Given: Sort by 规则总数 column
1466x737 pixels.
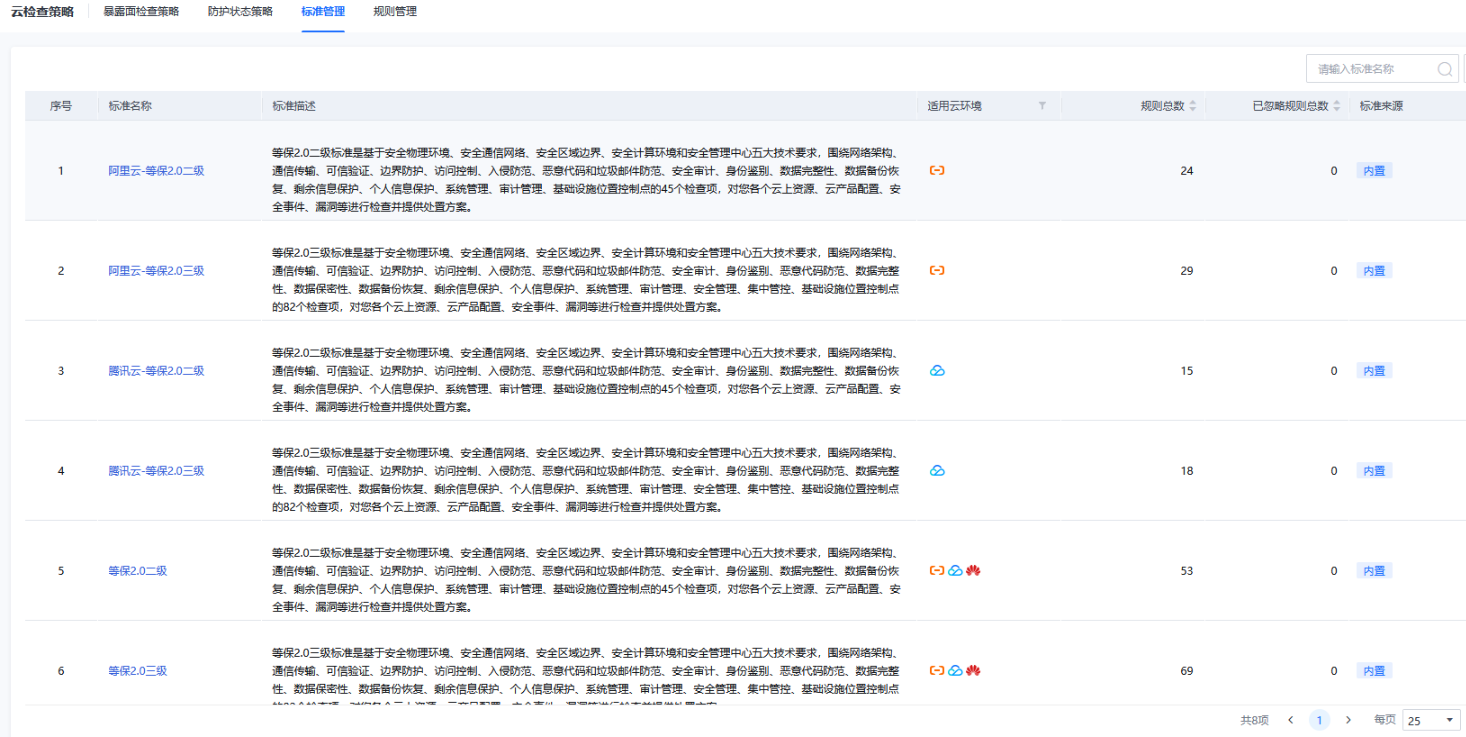Looking at the screenshot, I should 1192,106.
